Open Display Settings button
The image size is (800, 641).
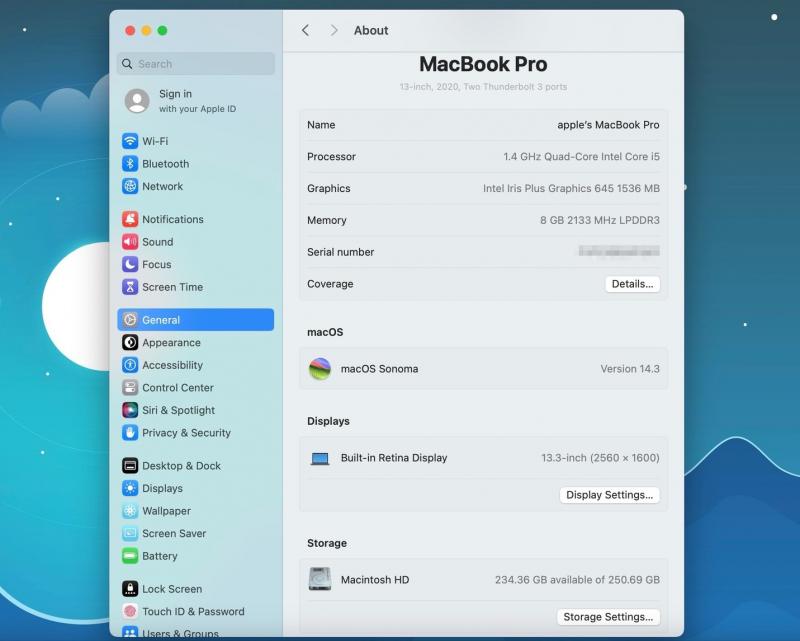(x=609, y=495)
